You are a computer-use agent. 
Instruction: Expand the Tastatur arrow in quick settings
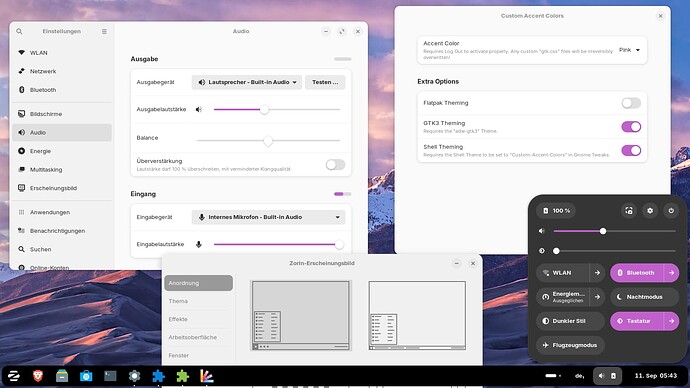671,321
